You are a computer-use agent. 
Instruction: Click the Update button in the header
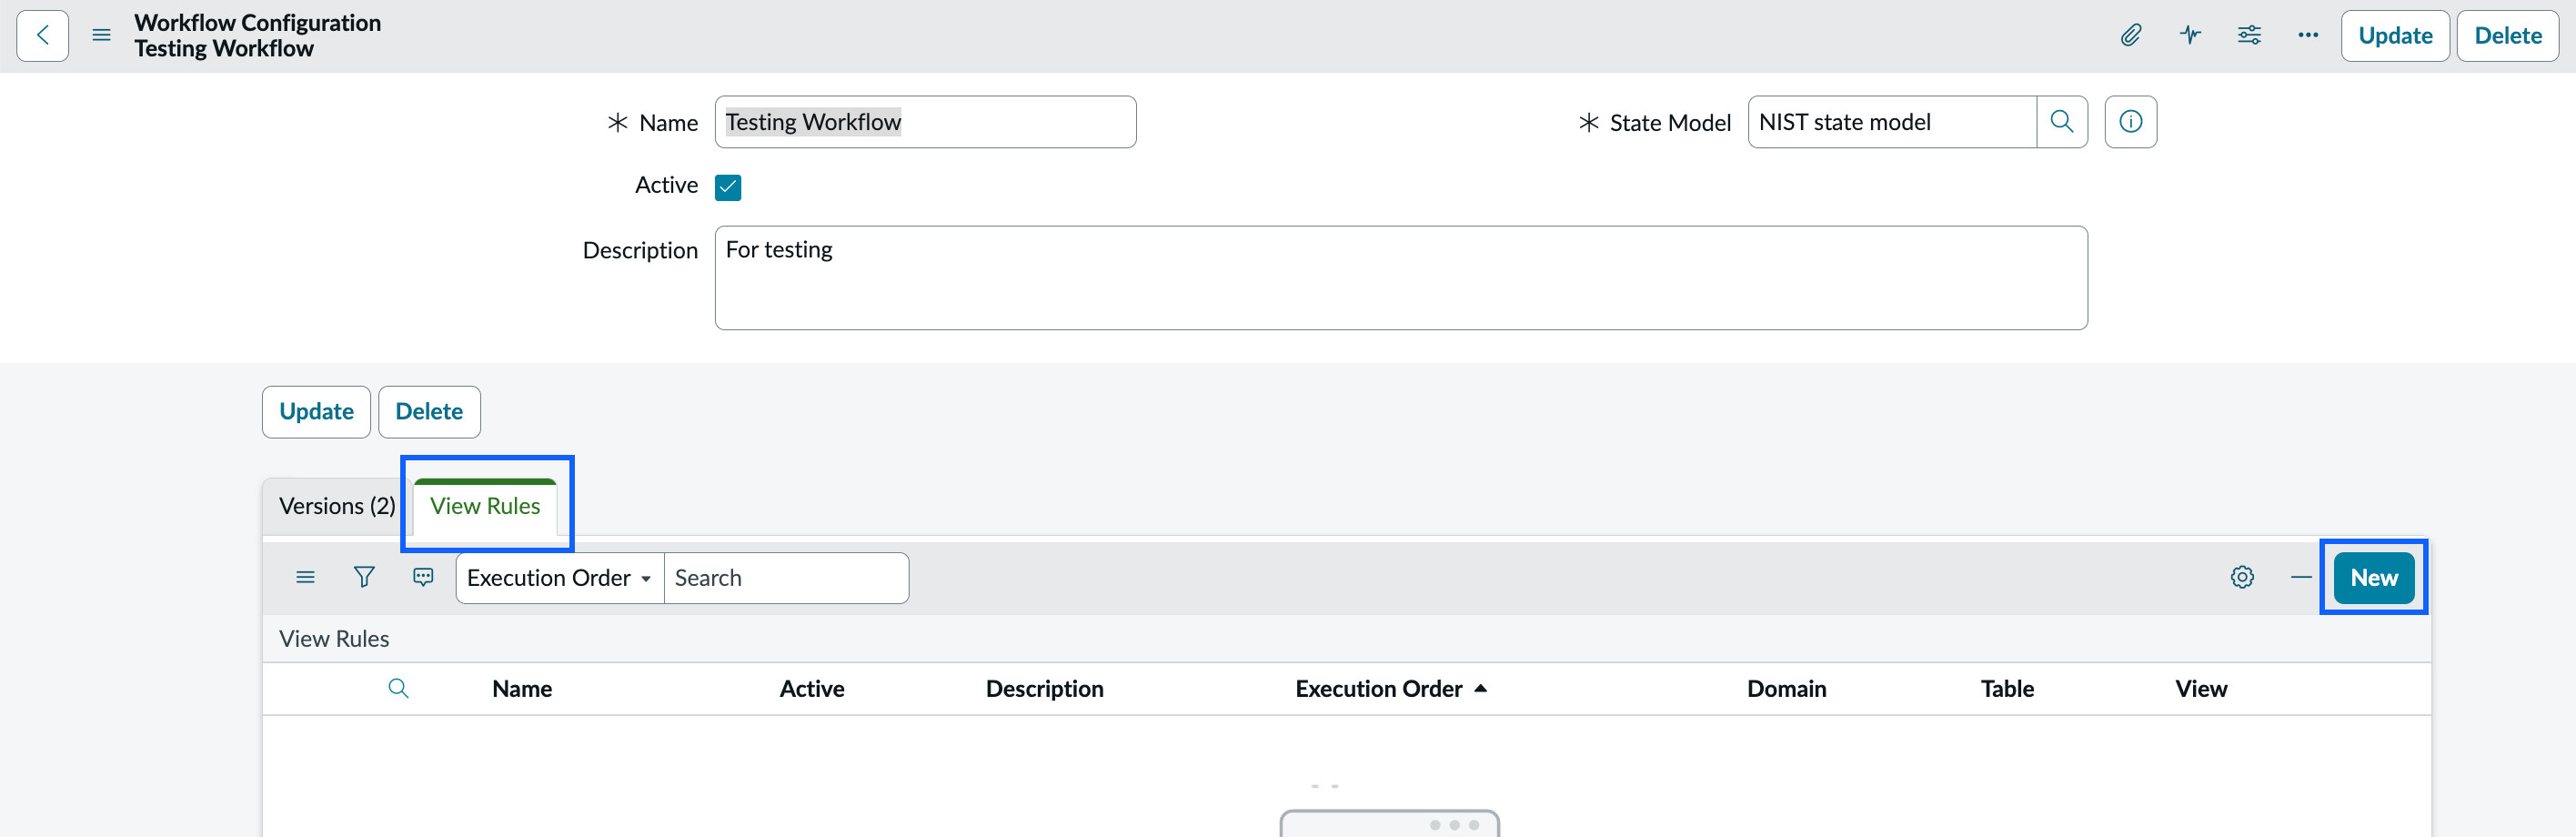pyautogui.click(x=2395, y=36)
